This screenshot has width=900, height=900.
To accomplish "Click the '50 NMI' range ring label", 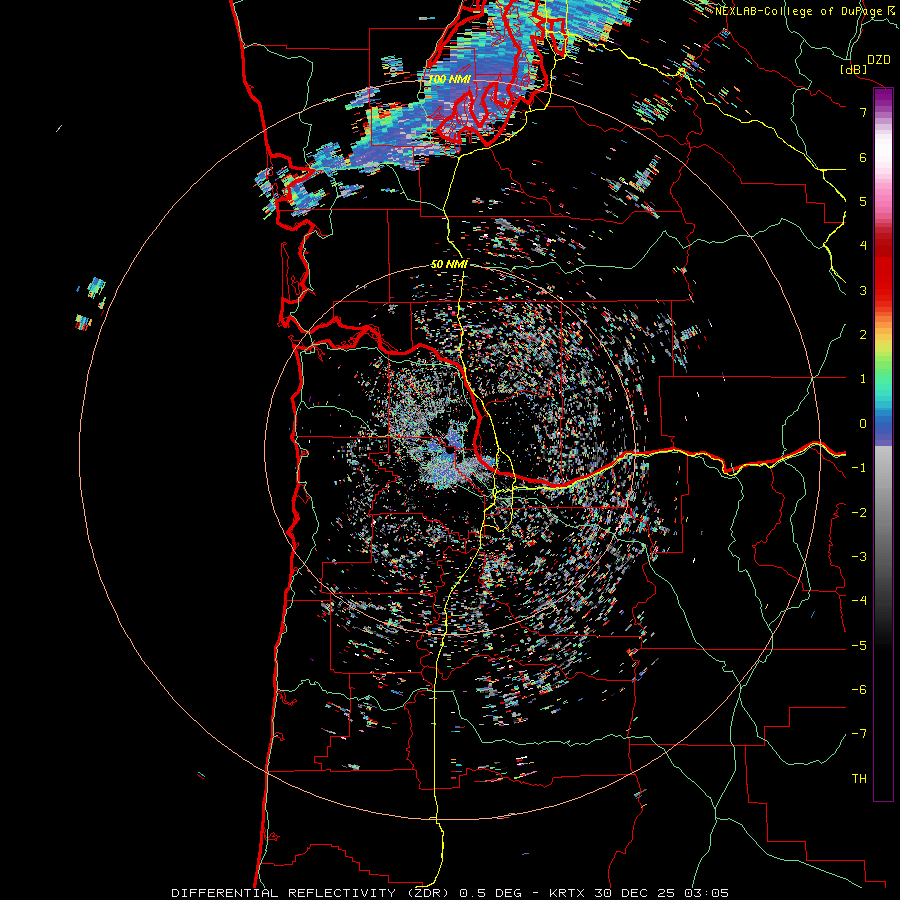I will [x=449, y=264].
